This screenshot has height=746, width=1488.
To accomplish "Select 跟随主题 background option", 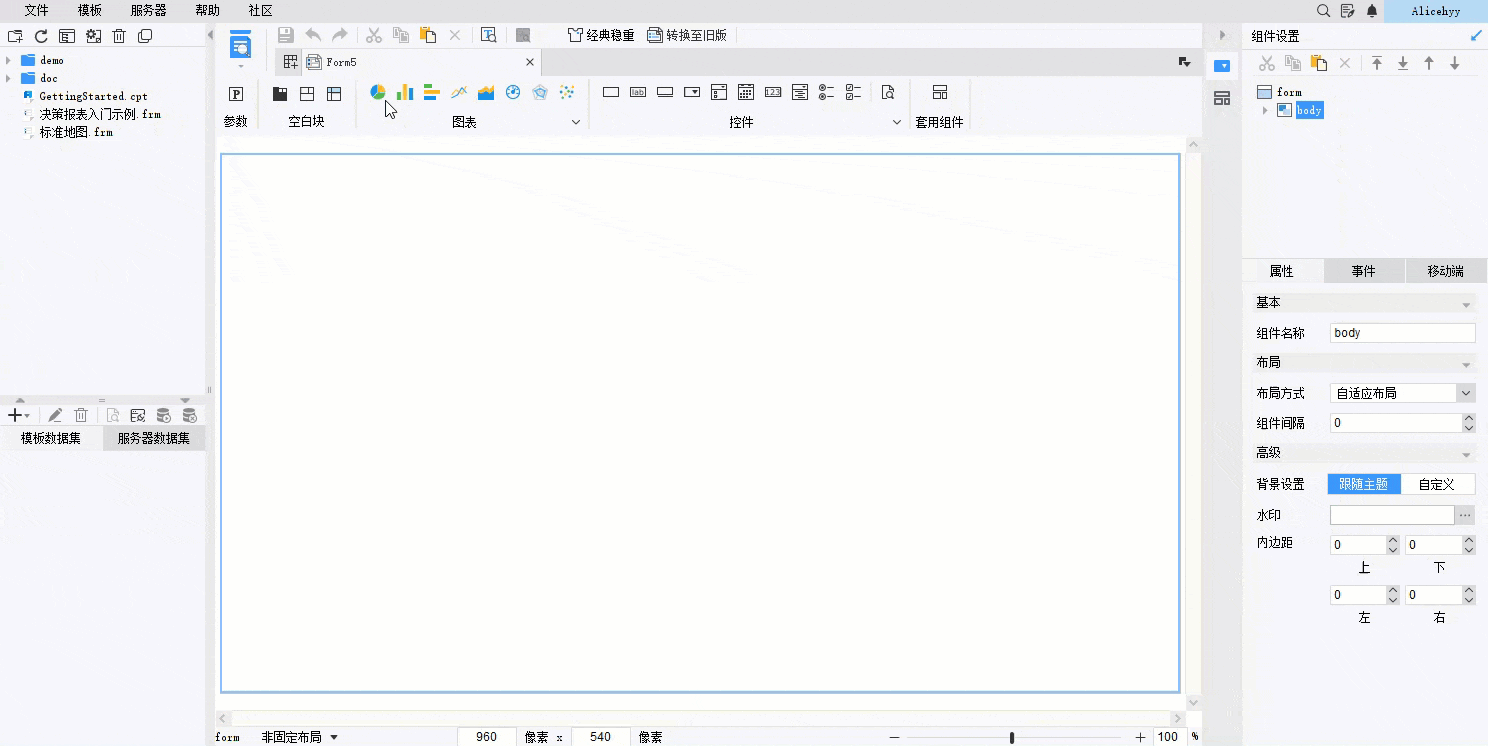I will (1364, 484).
